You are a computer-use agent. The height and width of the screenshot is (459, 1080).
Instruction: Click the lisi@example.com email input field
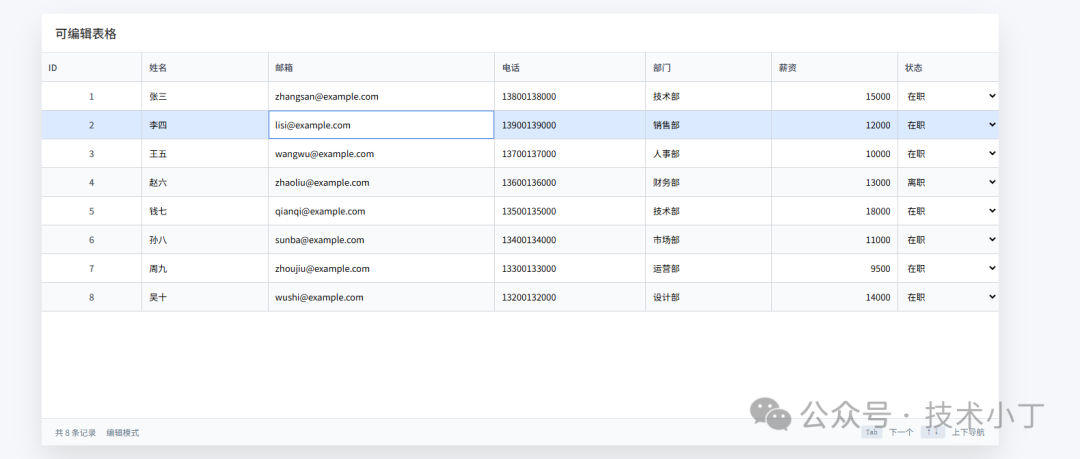[x=381, y=125]
